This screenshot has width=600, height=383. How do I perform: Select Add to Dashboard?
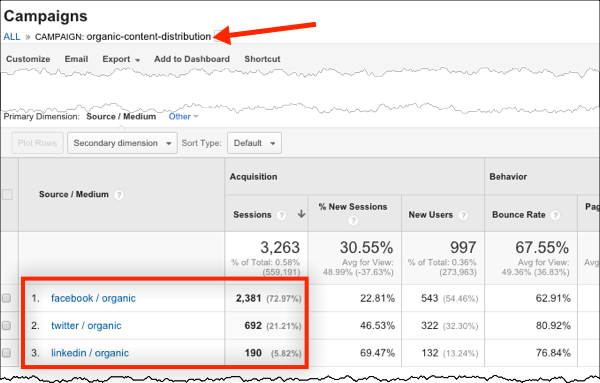coord(192,59)
